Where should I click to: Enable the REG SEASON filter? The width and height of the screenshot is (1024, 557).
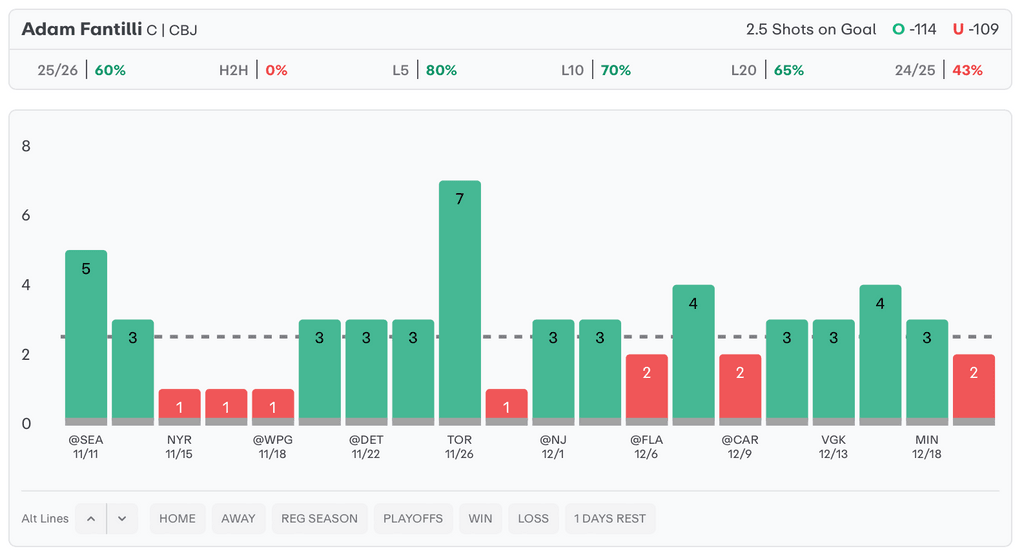(x=319, y=518)
